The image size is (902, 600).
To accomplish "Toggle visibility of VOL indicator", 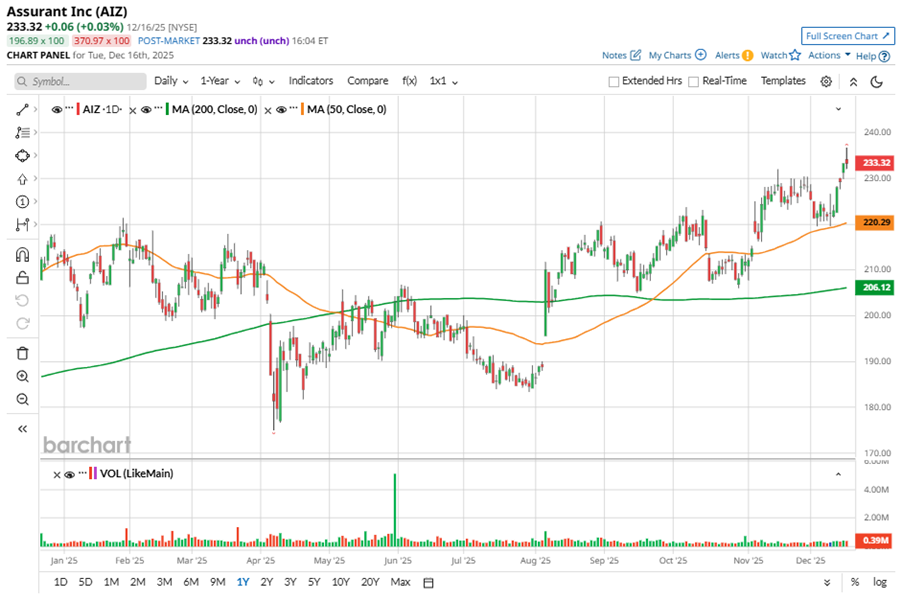I will (70, 475).
